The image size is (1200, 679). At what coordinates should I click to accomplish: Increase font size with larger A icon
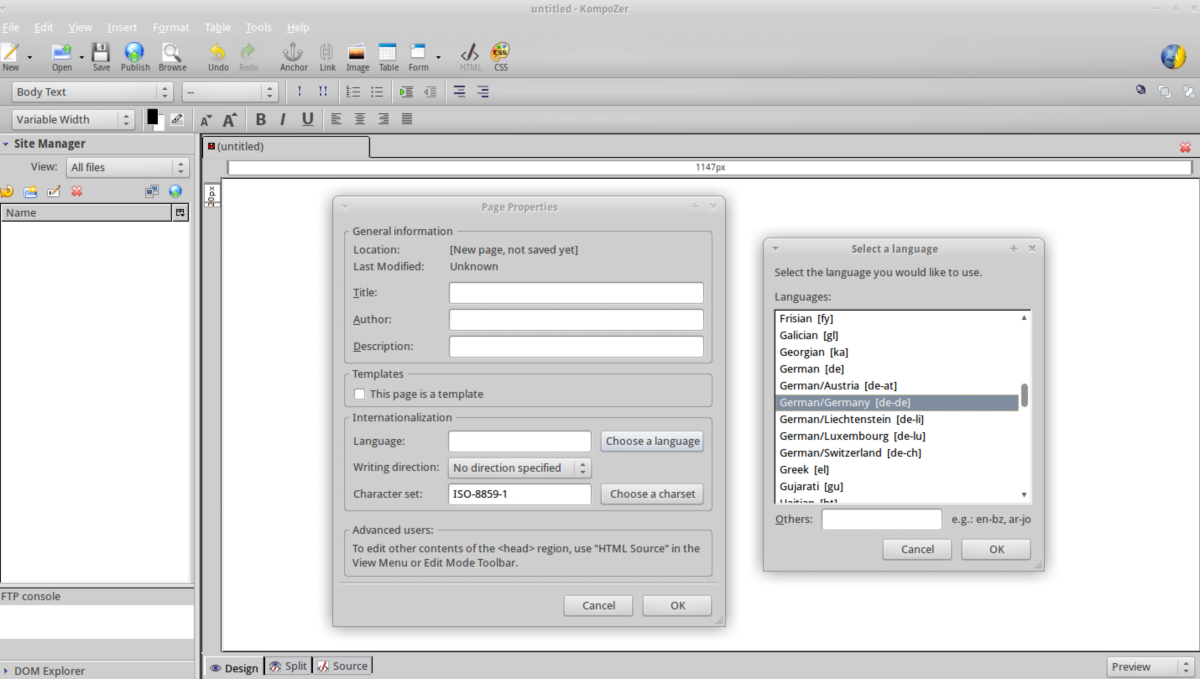pos(229,120)
